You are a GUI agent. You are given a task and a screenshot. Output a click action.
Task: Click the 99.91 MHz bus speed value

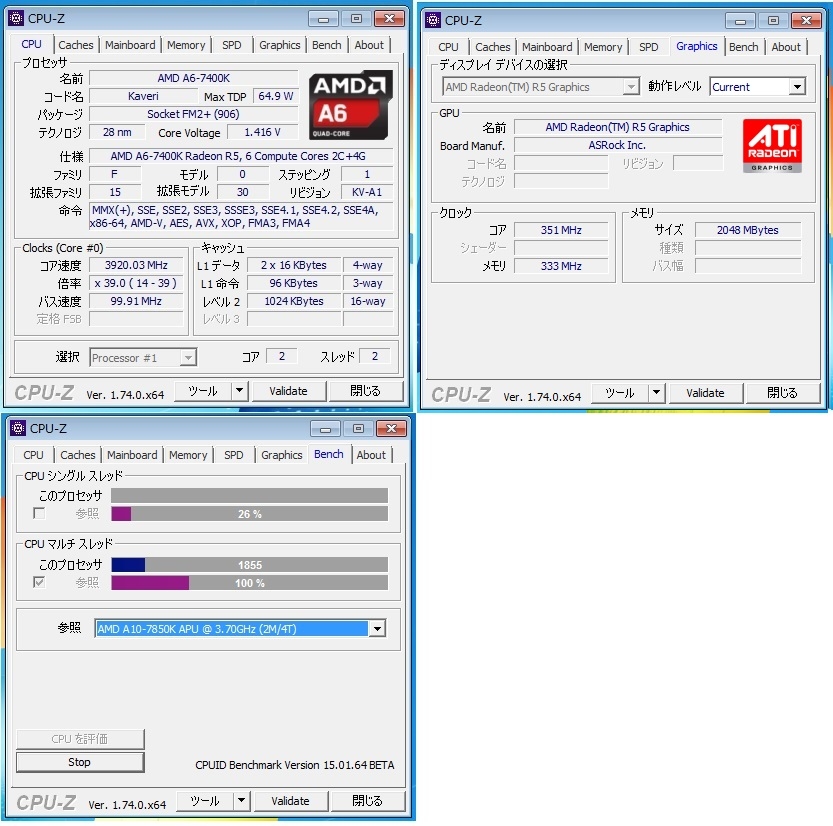coord(136,301)
